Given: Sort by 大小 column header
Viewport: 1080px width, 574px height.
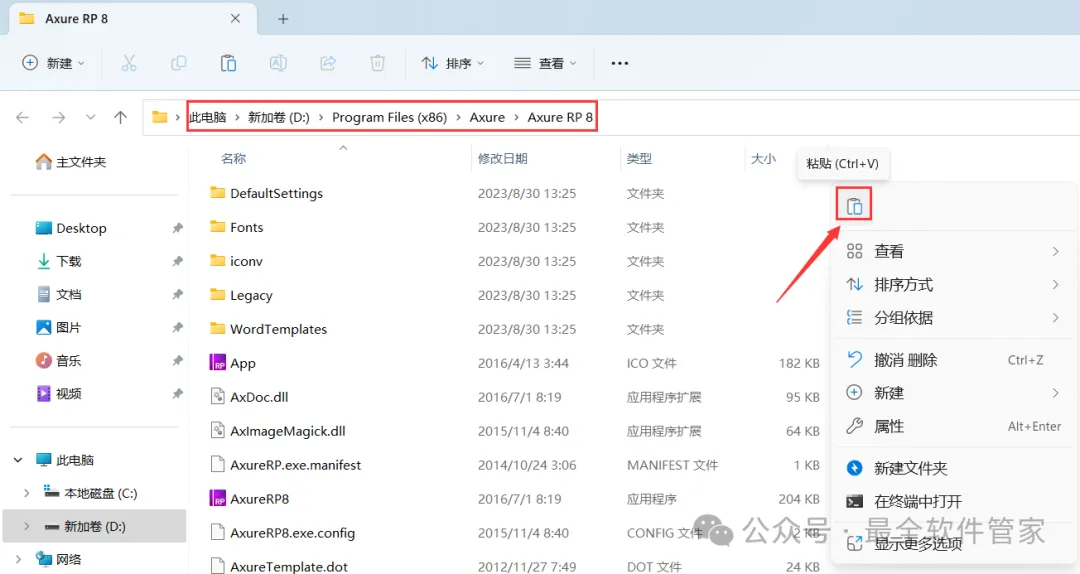Looking at the screenshot, I should 763,158.
